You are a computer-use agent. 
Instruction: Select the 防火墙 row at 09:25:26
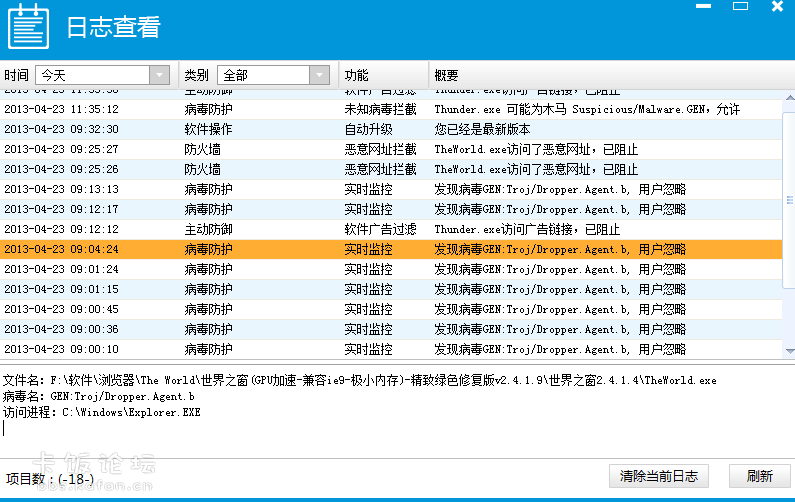click(x=391, y=169)
